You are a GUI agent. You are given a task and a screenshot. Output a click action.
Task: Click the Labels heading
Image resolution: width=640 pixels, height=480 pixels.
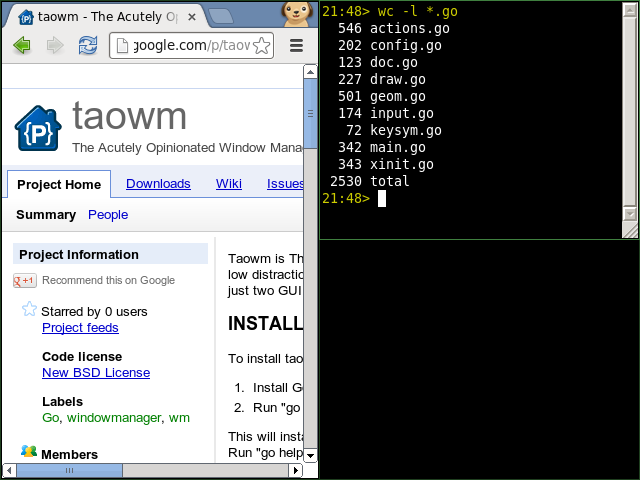point(62,402)
